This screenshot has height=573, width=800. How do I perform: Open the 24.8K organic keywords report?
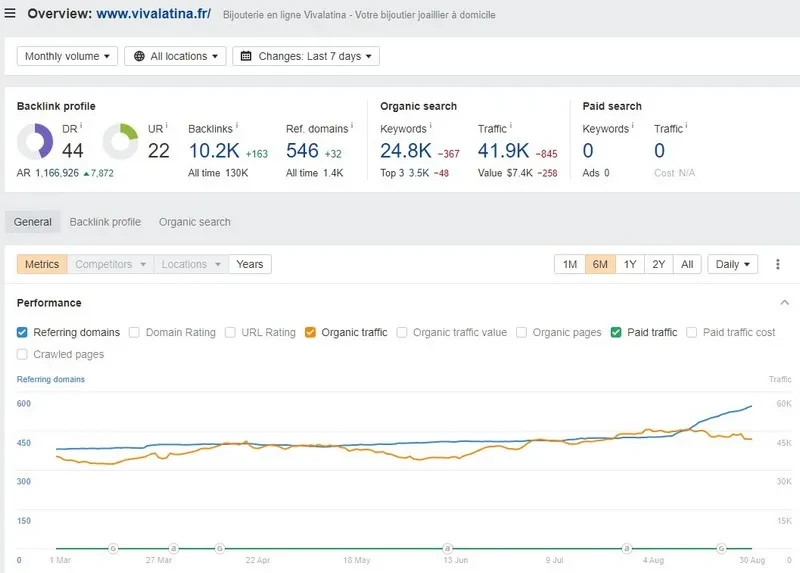(406, 151)
